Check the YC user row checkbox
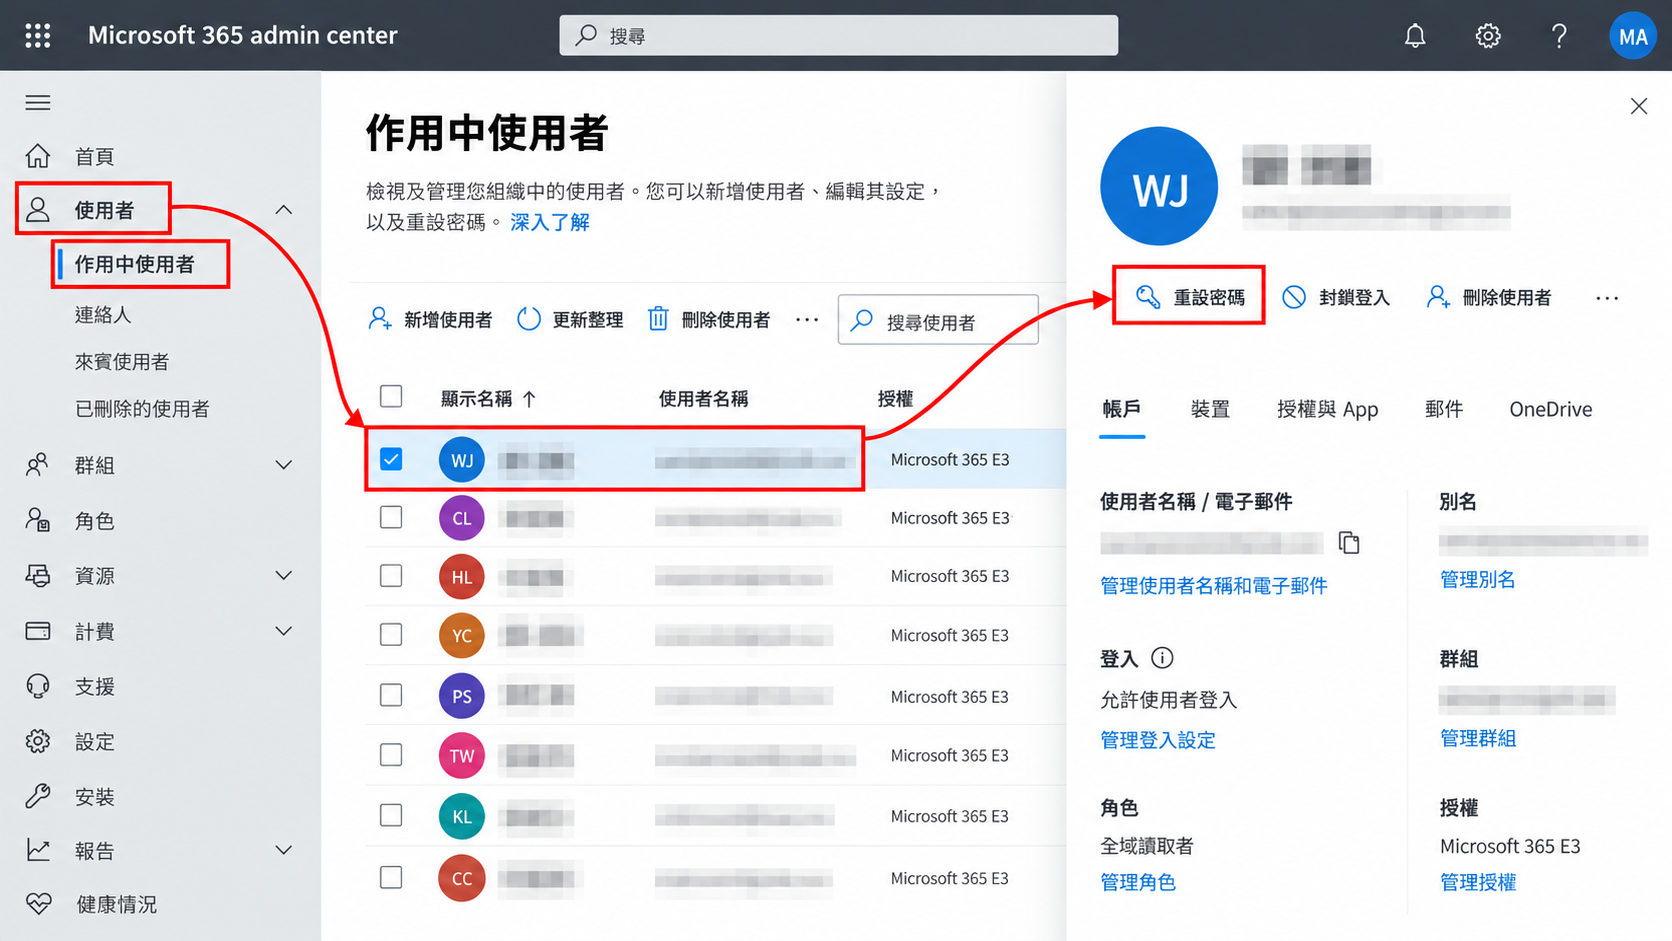 pos(391,634)
